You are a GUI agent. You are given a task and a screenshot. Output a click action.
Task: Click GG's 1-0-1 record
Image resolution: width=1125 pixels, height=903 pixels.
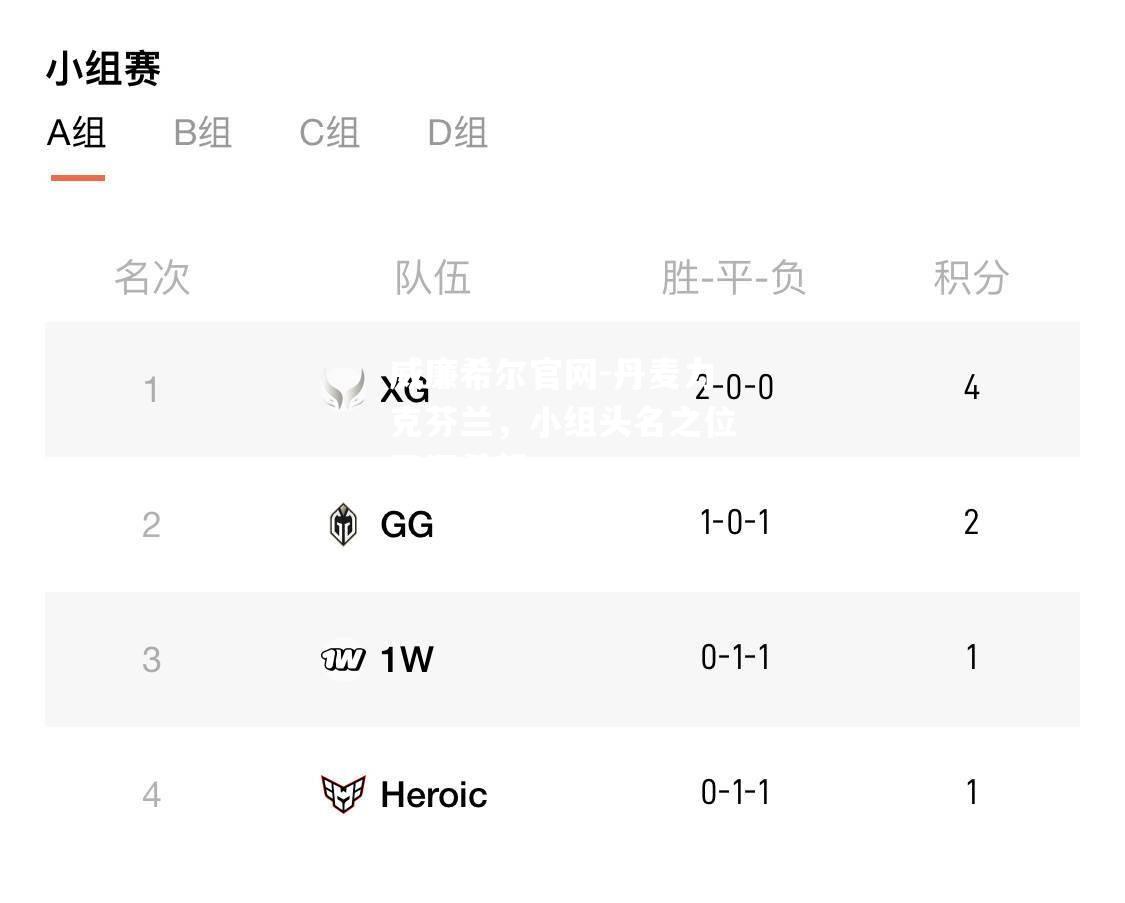pyautogui.click(x=735, y=522)
